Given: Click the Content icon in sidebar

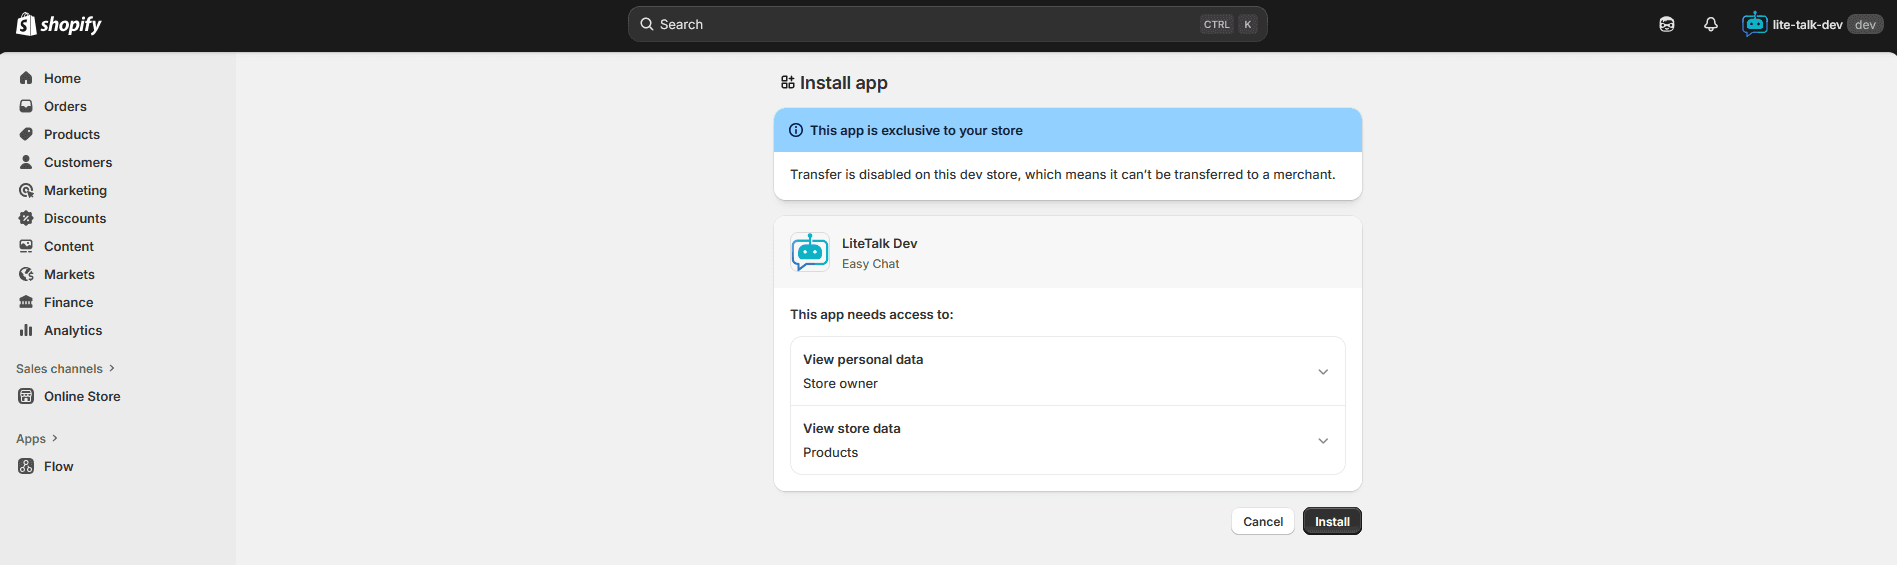Looking at the screenshot, I should (x=26, y=246).
